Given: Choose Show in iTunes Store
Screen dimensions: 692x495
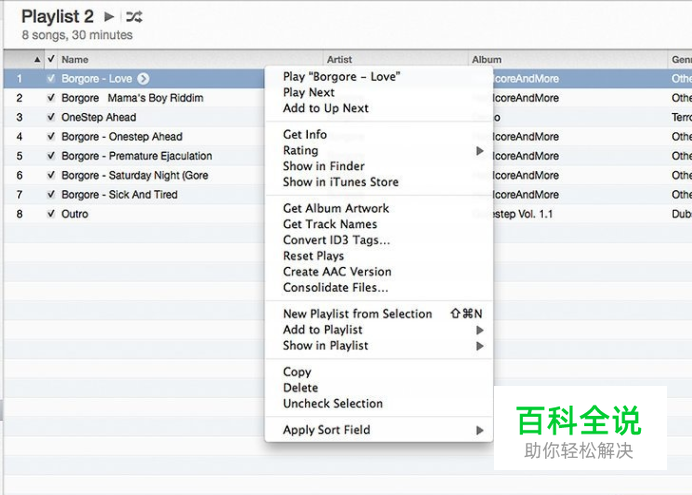Looking at the screenshot, I should click(379, 182).
